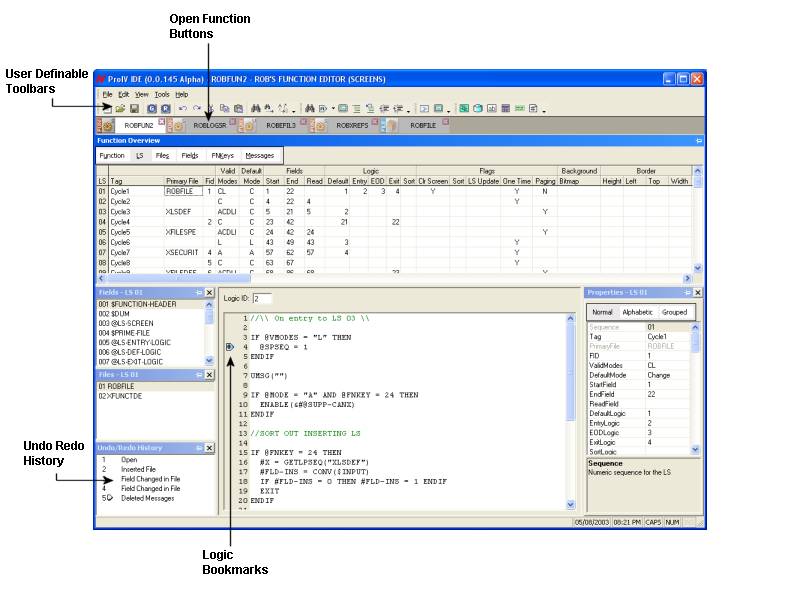Toggle the Undo/Redo History panel pin
The width and height of the screenshot is (800, 600).
click(x=199, y=448)
